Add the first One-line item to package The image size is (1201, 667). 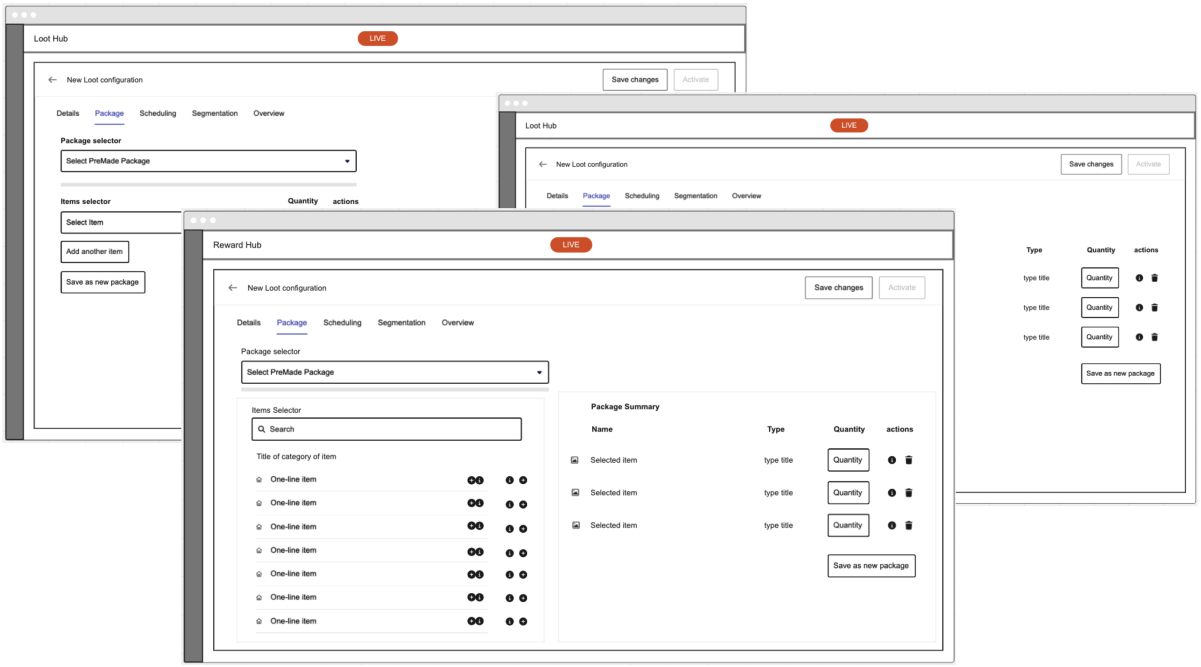(472, 480)
